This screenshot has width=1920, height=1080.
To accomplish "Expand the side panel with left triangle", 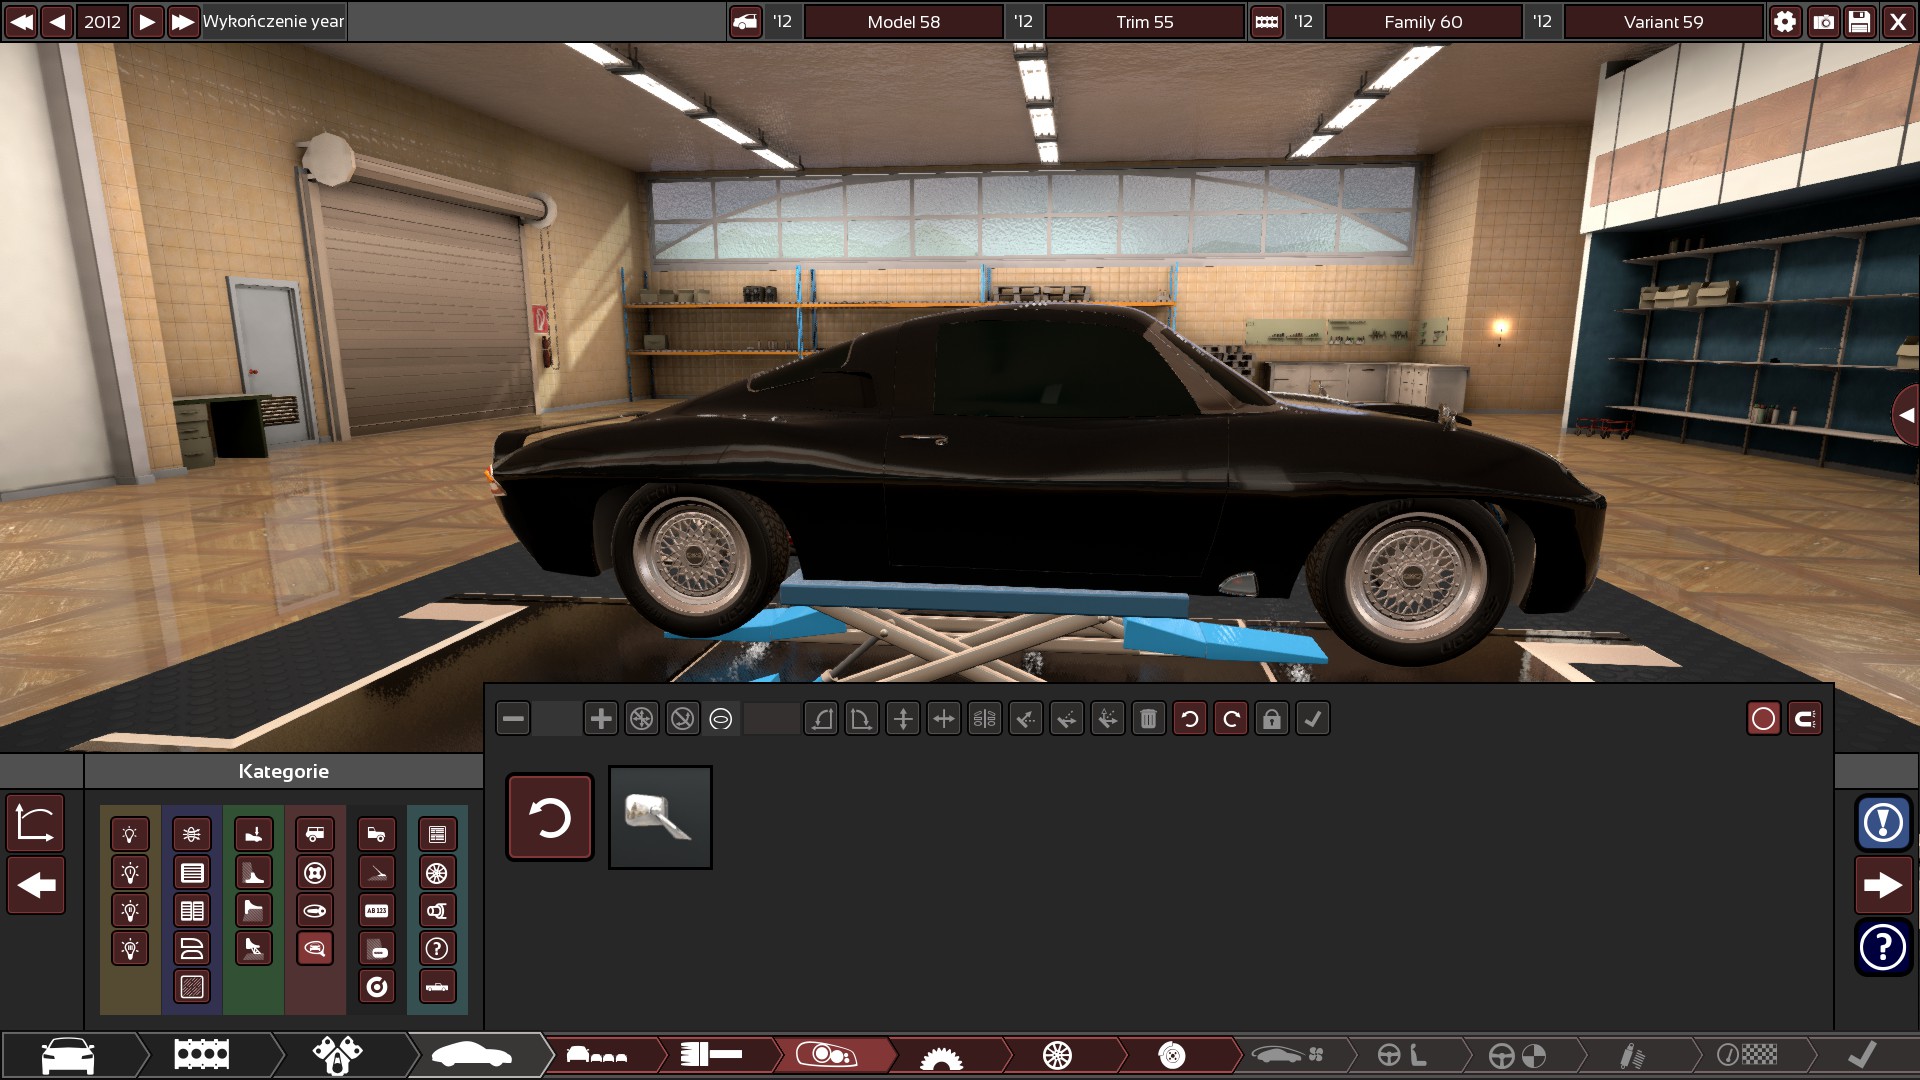I will pyautogui.click(x=1906, y=415).
